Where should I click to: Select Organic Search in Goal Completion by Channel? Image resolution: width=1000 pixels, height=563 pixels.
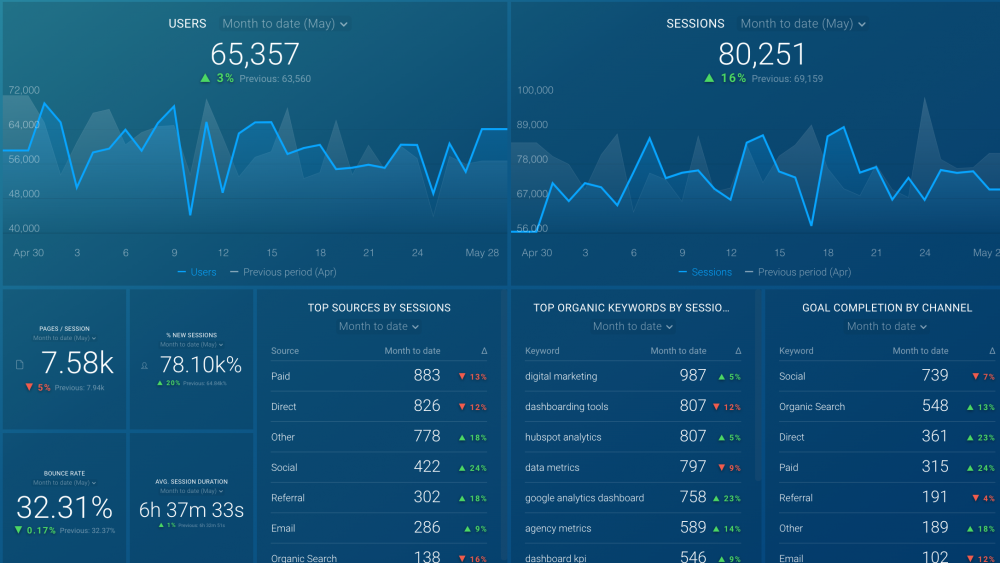[812, 407]
